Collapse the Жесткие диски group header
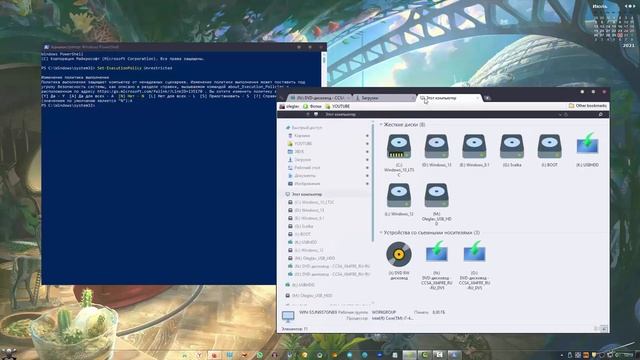 pyautogui.click(x=381, y=124)
